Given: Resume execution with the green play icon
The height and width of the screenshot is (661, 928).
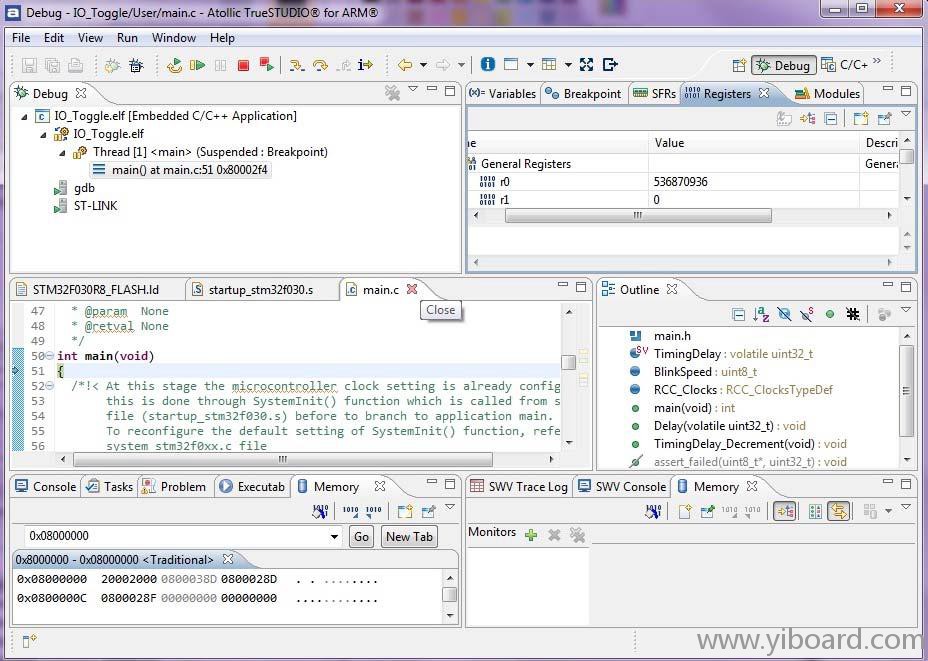Looking at the screenshot, I should click(x=197, y=65).
